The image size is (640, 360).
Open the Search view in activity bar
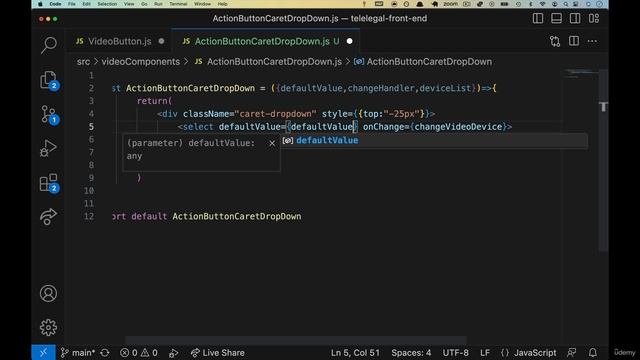pyautogui.click(x=49, y=45)
